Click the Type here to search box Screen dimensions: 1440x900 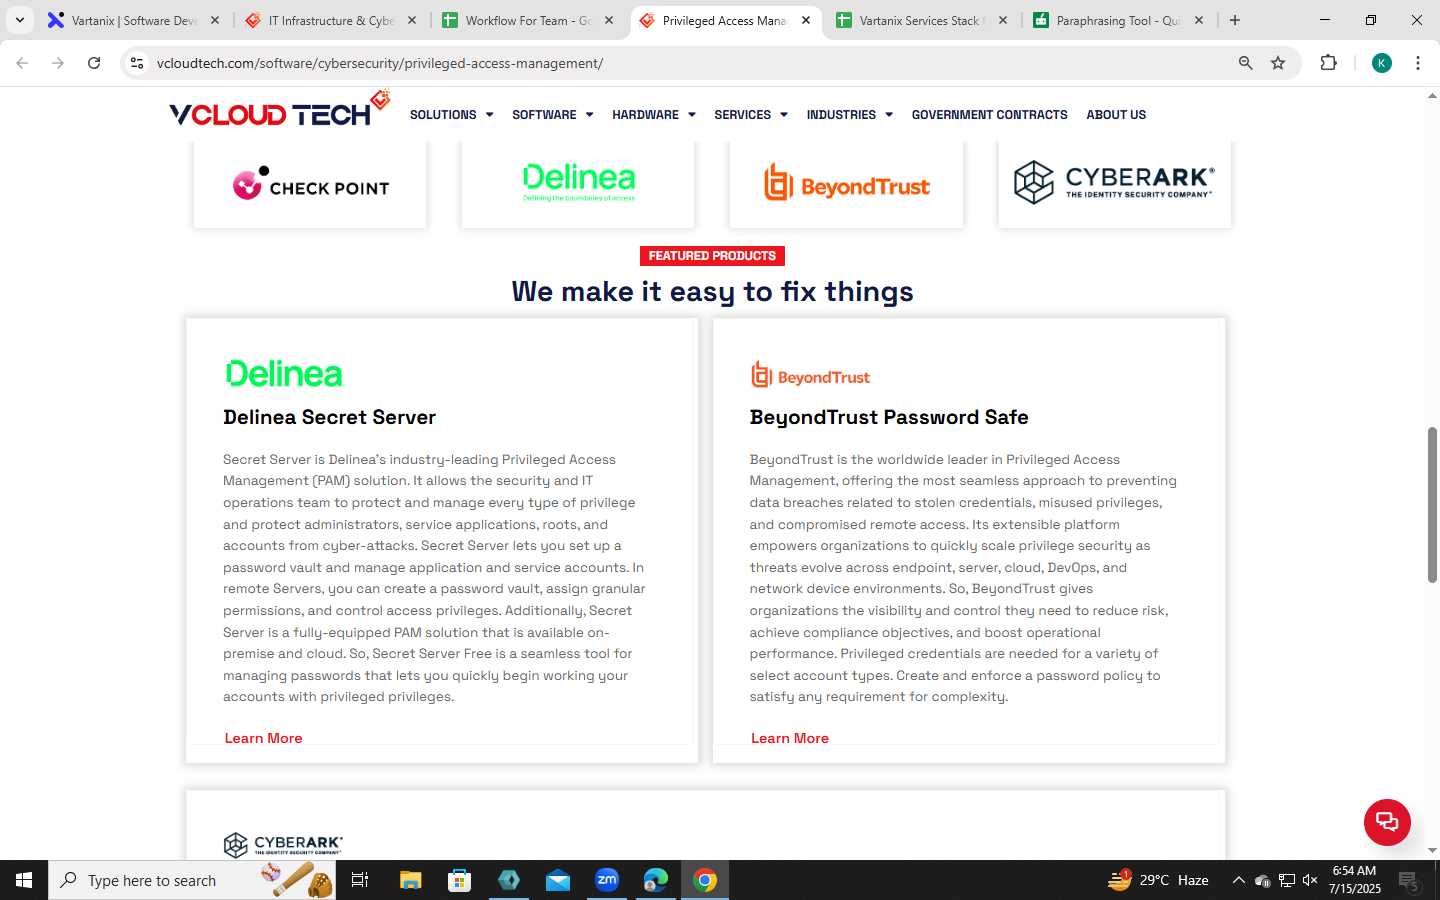(x=192, y=880)
